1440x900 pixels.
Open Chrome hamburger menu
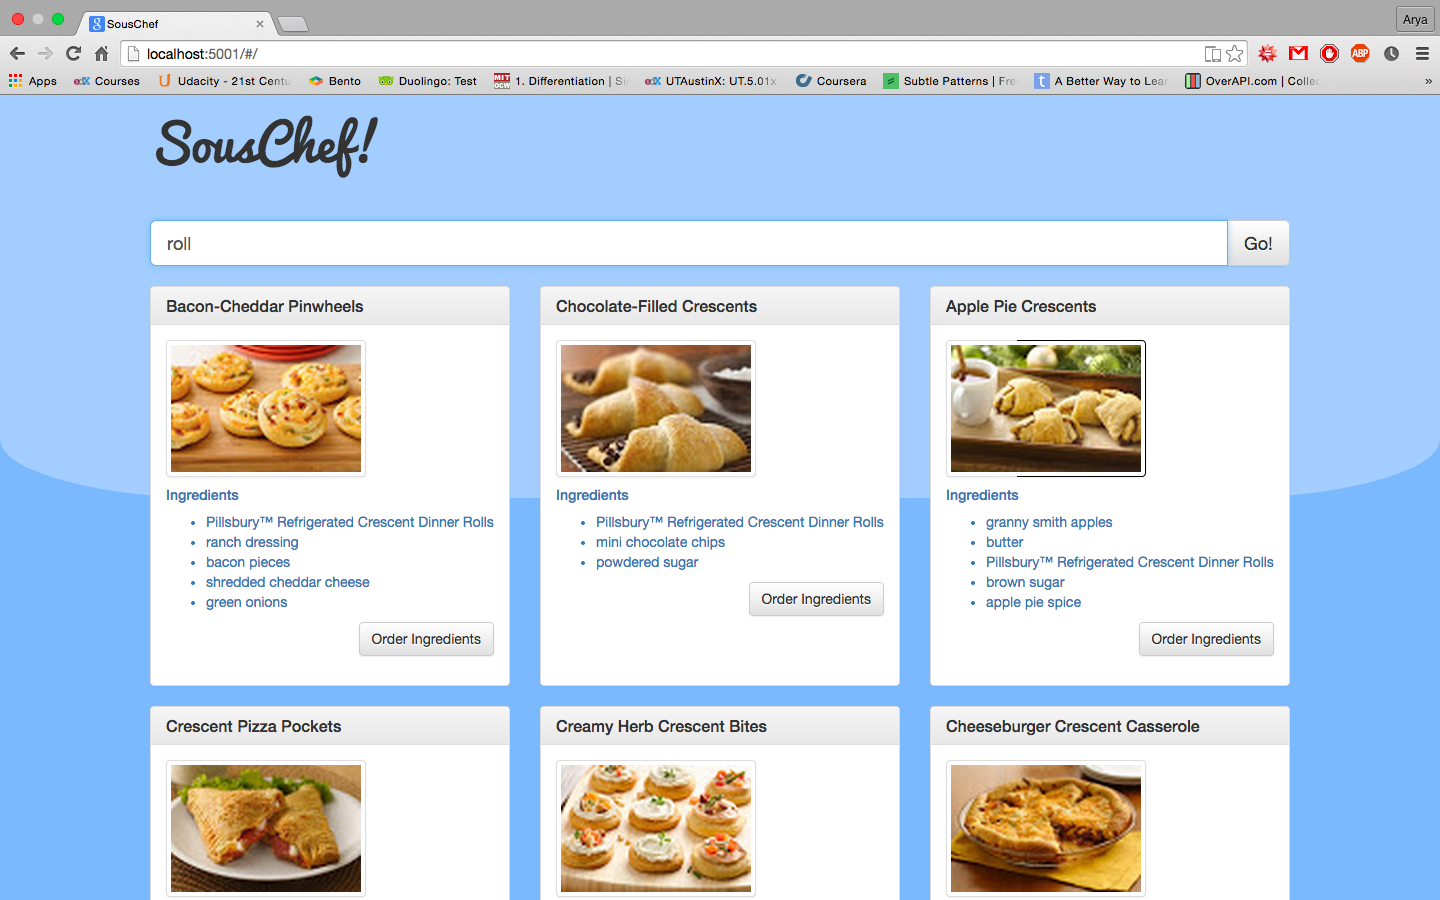(1422, 54)
